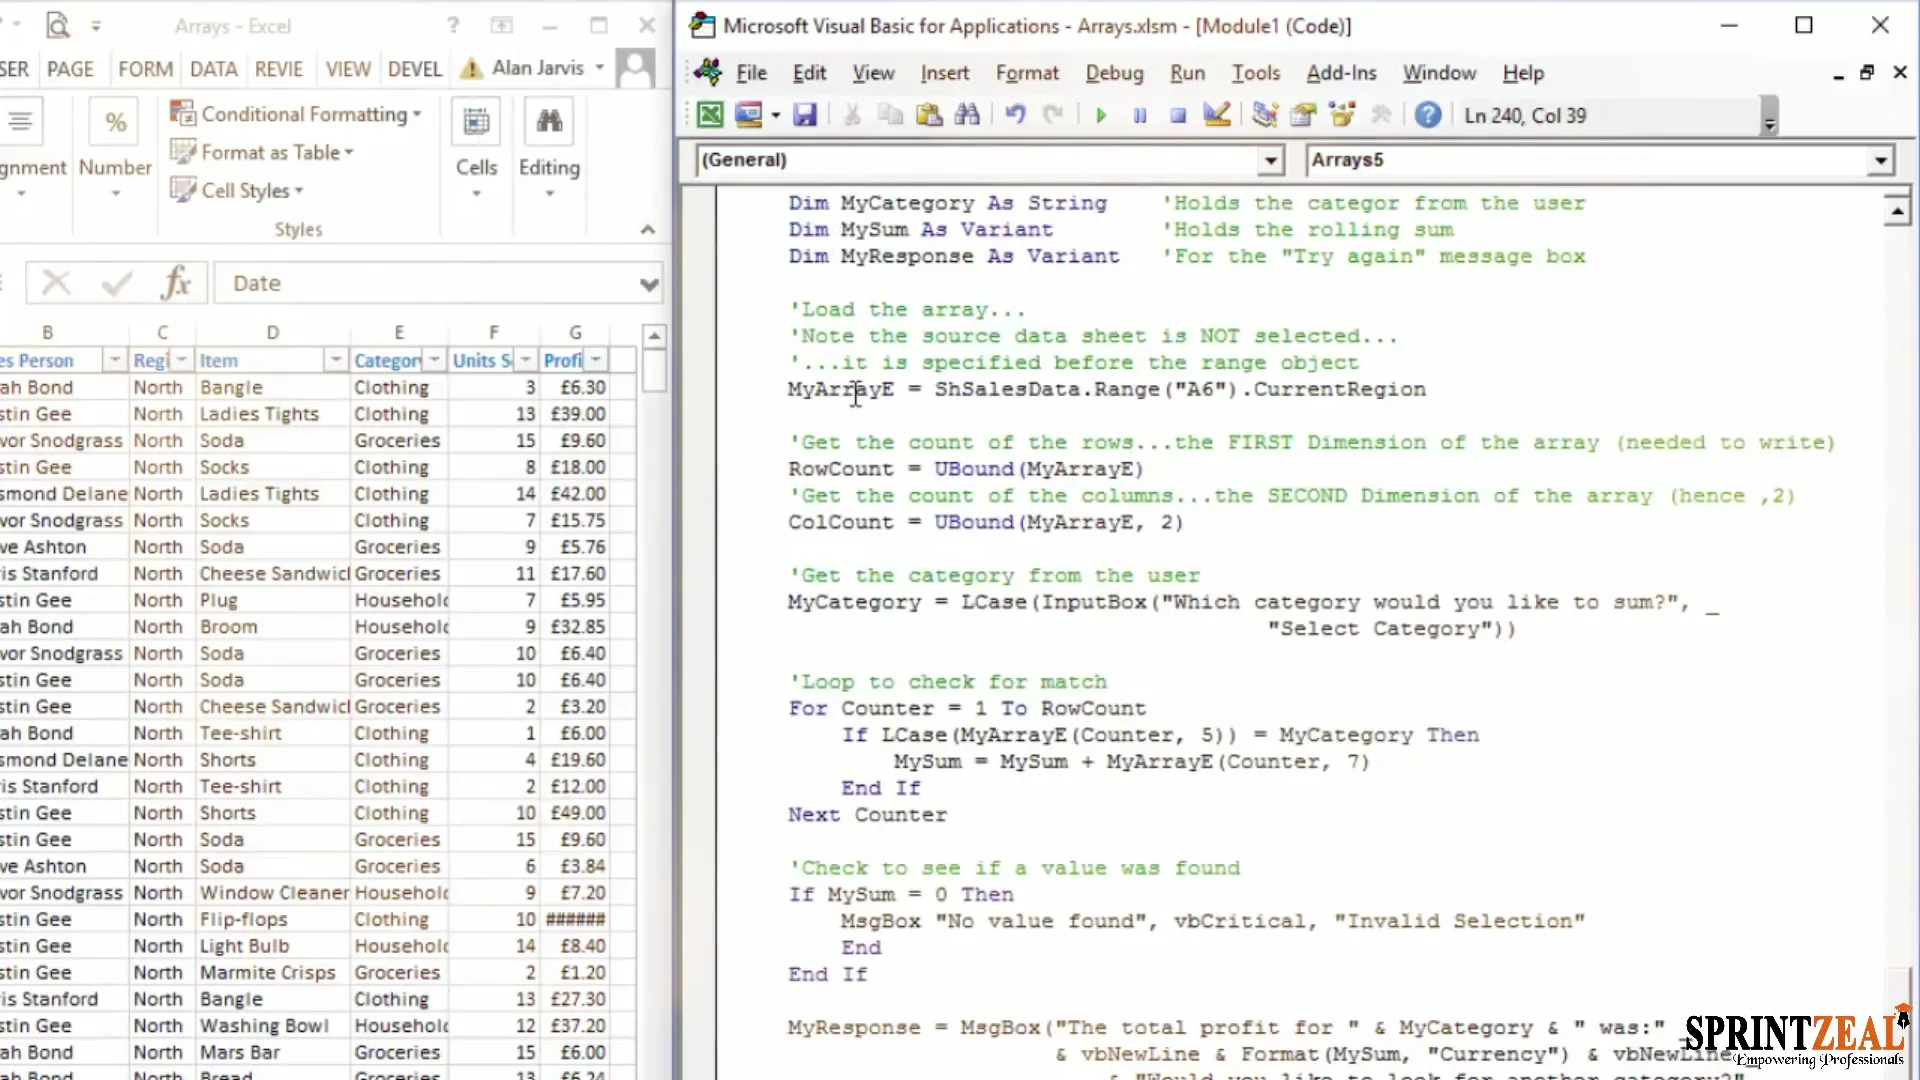Save the Arrays.xlsm project with the disk icon
This screenshot has height=1080, width=1920.
click(x=805, y=115)
